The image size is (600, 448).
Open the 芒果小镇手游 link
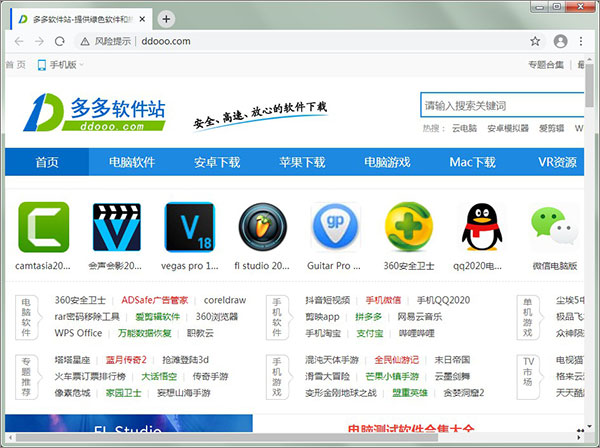(x=392, y=376)
